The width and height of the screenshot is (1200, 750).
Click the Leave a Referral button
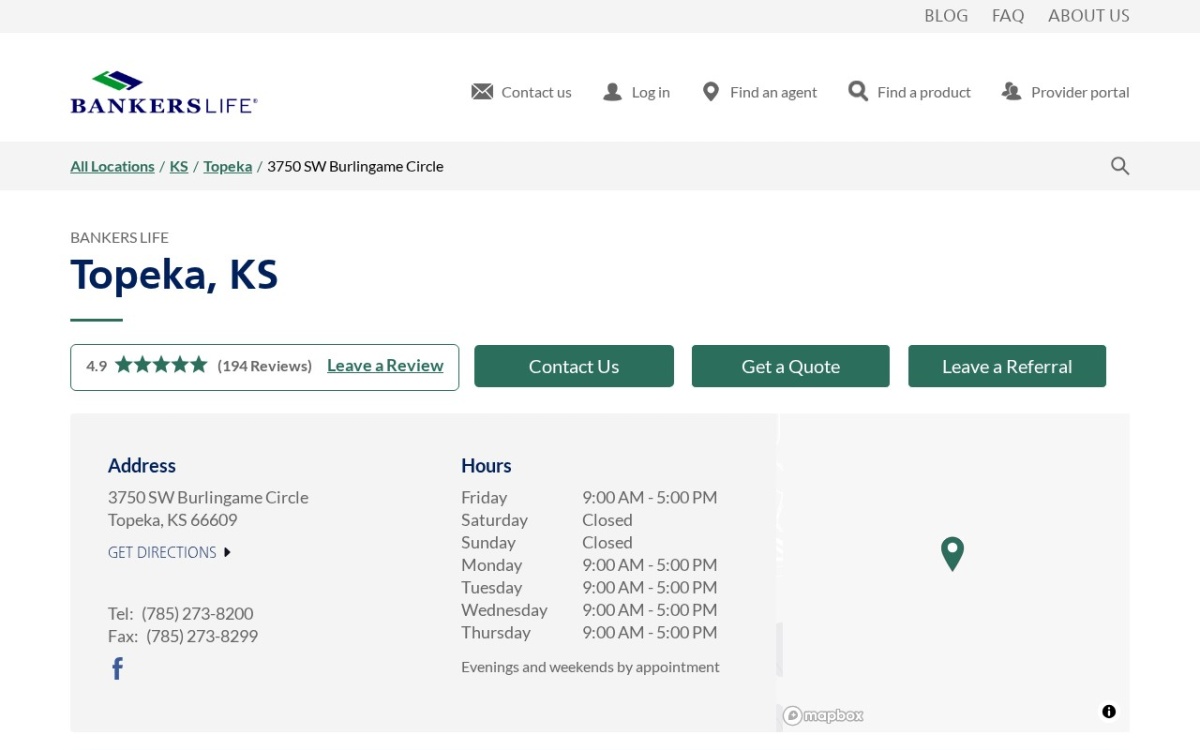[x=1007, y=366]
